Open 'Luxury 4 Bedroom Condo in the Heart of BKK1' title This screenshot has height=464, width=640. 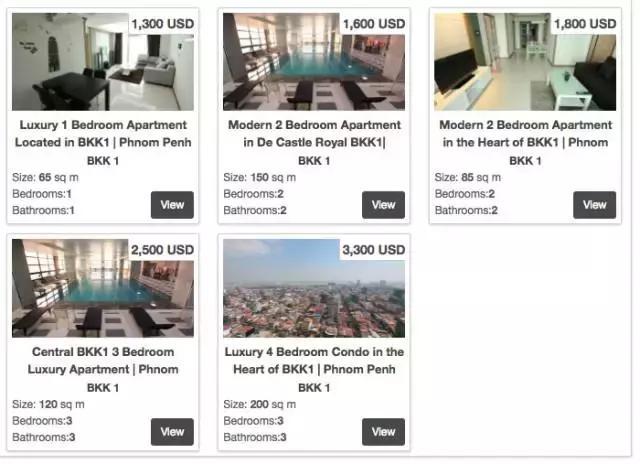tap(314, 360)
